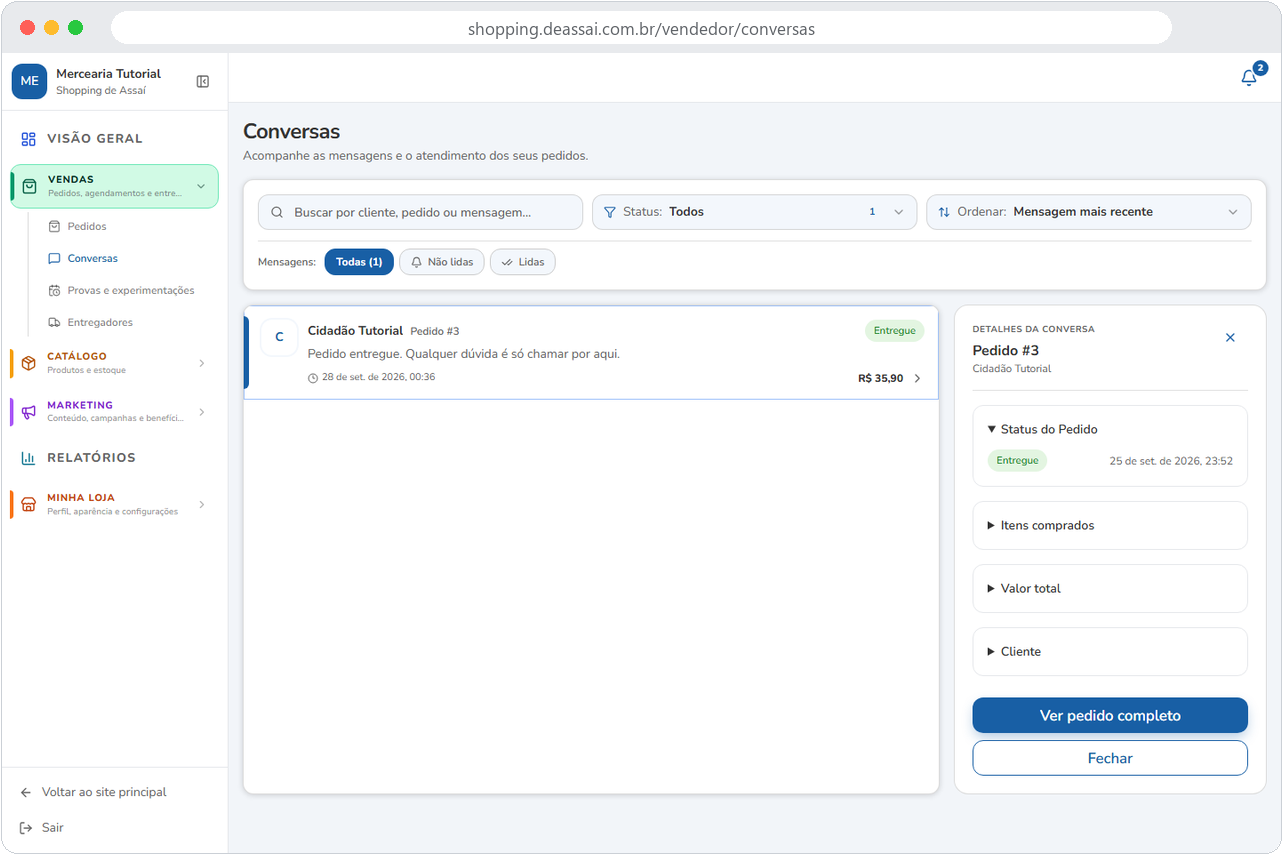Viewport: 1282px width, 854px height.
Task: Click the Relatórios bar chart icon
Action: [x=28, y=458]
